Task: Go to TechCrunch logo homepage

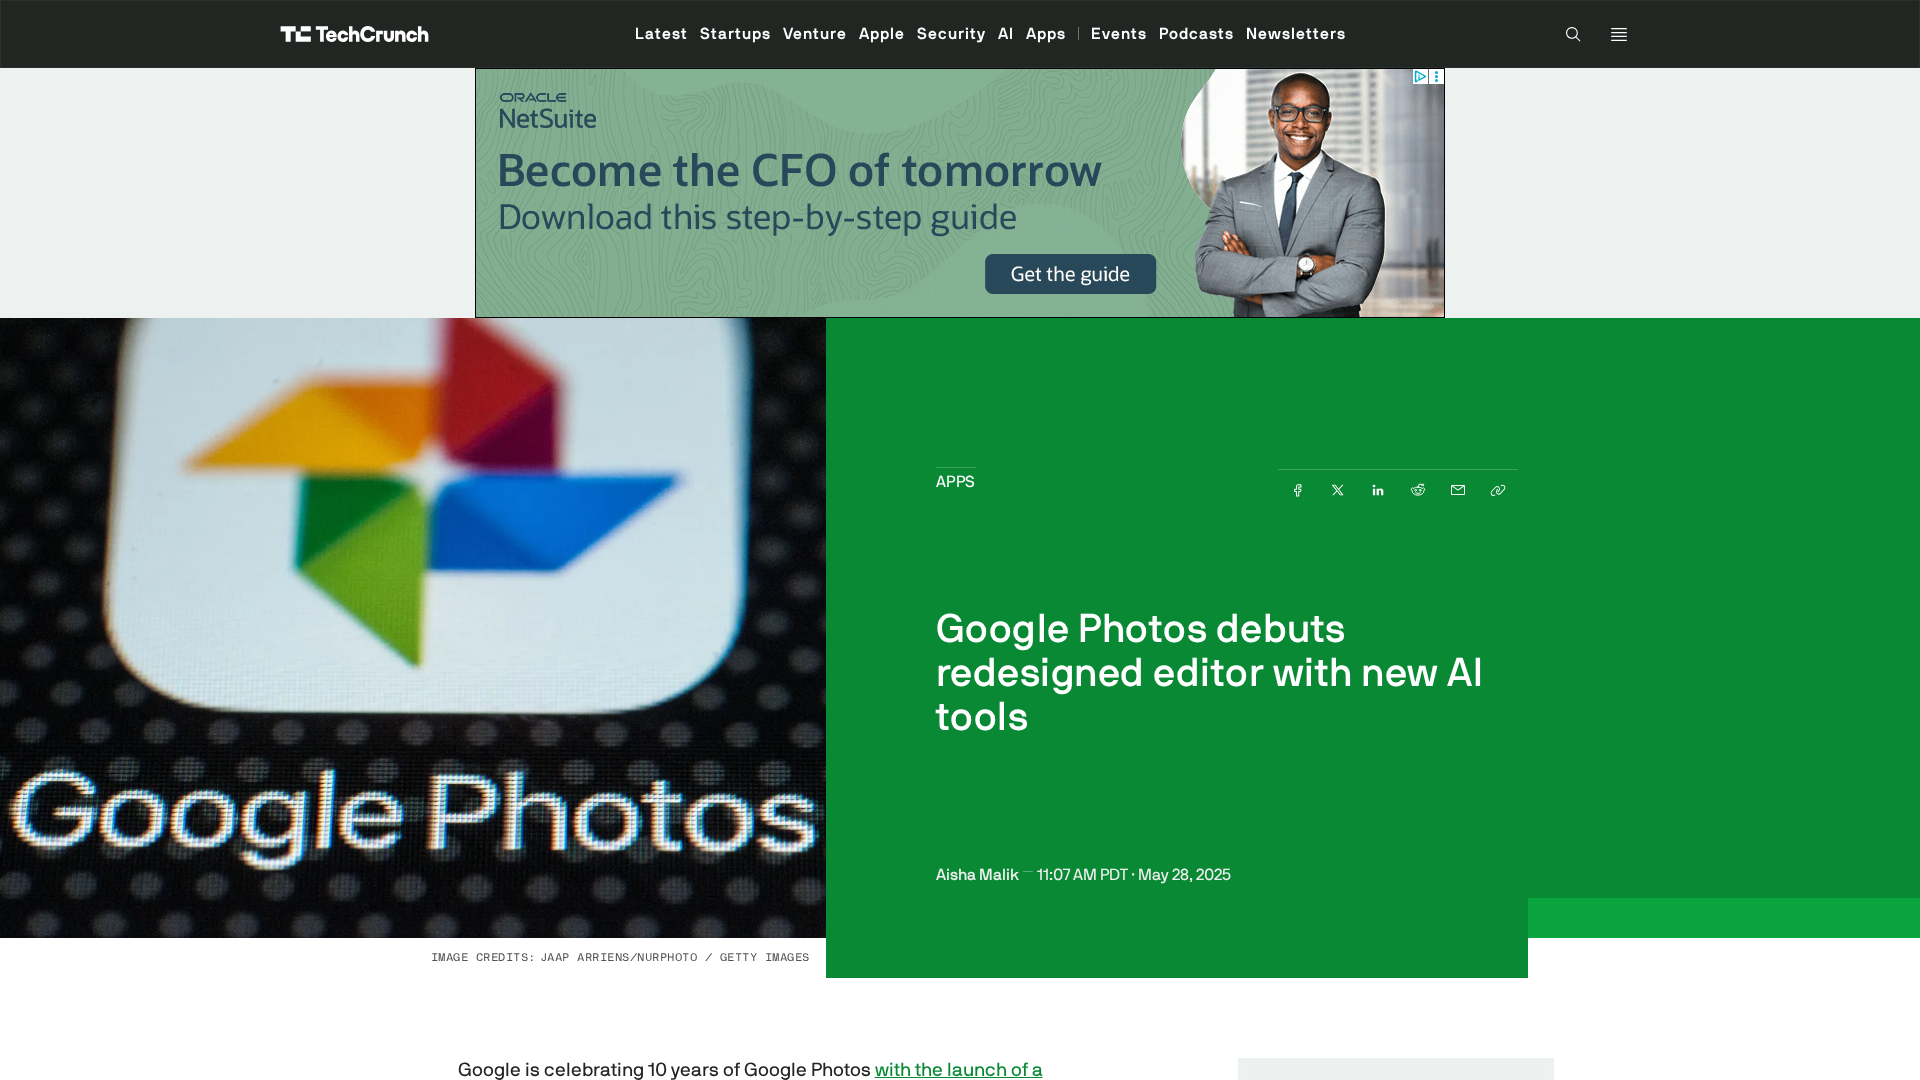Action: 354,34
